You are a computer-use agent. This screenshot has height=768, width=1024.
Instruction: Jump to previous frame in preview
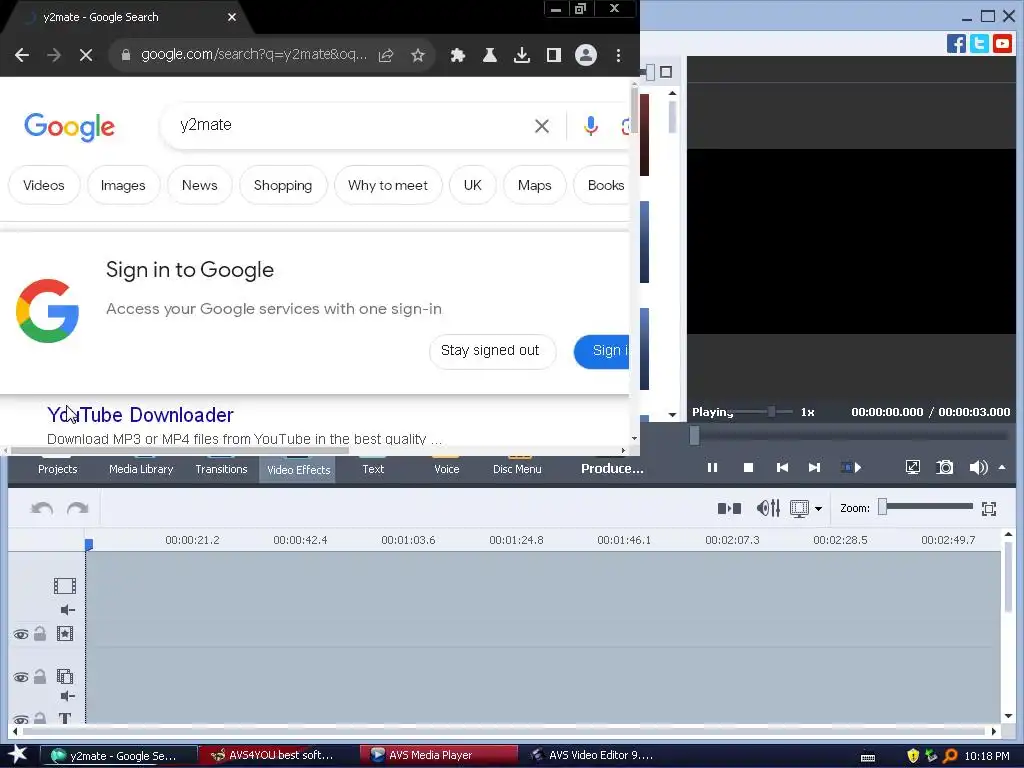click(x=782, y=468)
